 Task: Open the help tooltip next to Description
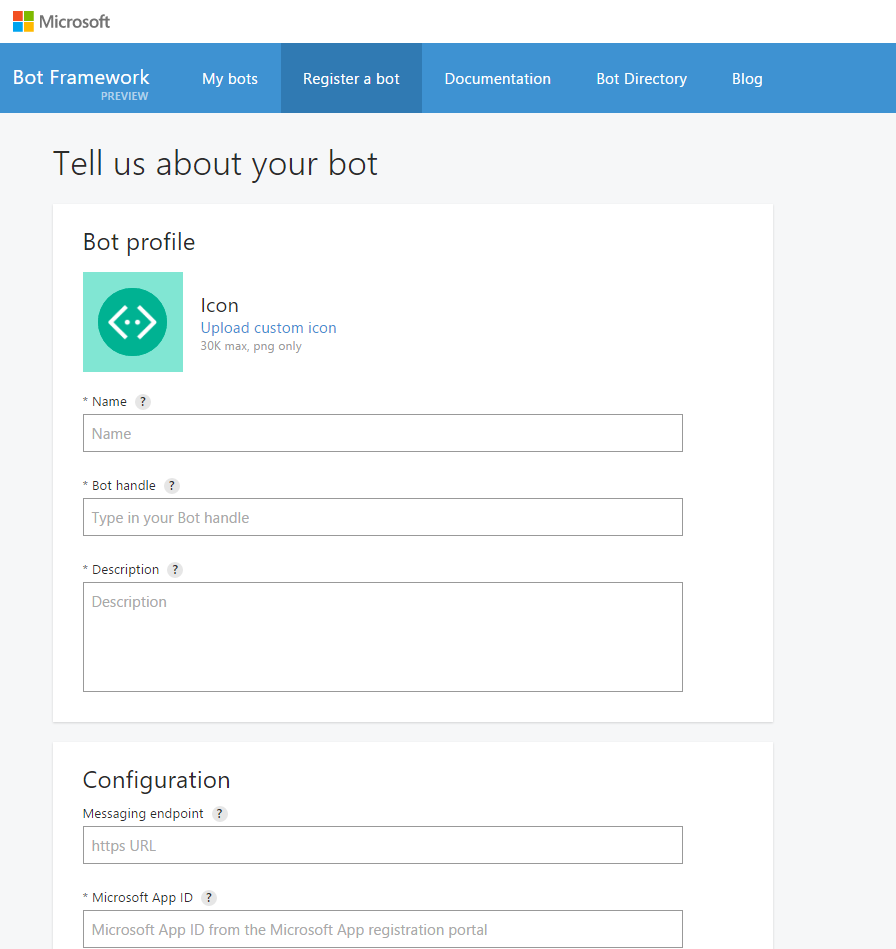tap(175, 569)
